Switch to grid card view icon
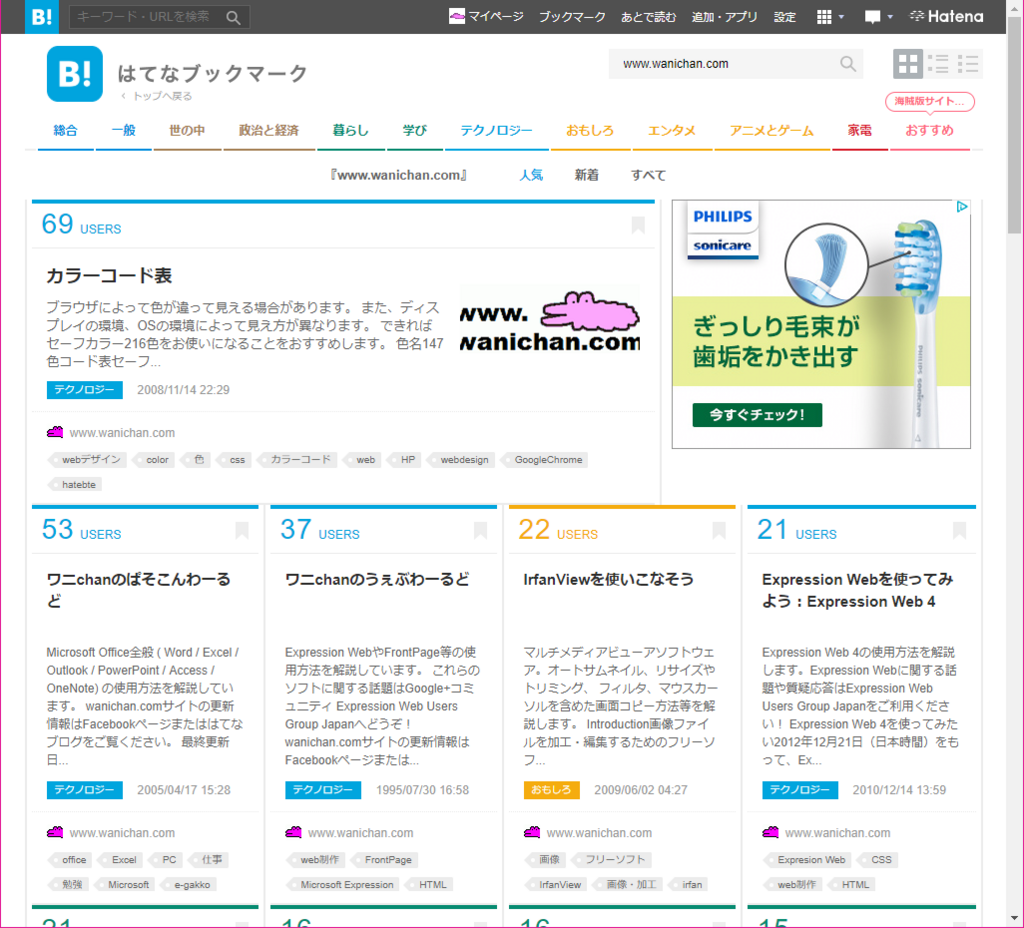The width and height of the screenshot is (1024, 928). tap(908, 63)
